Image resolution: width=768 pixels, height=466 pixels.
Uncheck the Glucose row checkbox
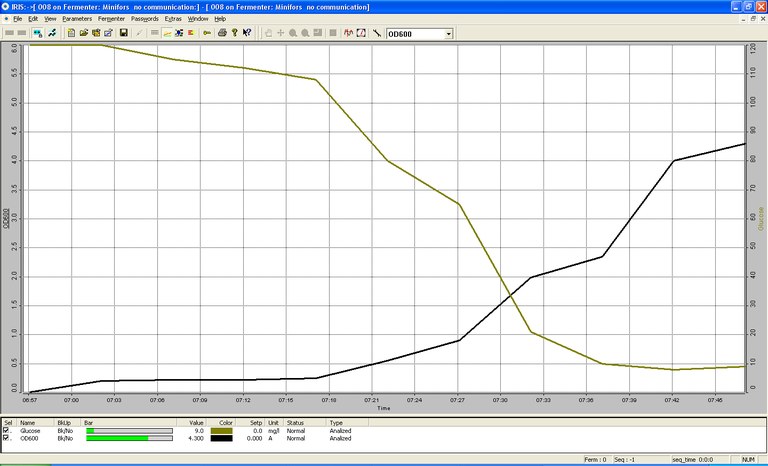click(x=7, y=431)
